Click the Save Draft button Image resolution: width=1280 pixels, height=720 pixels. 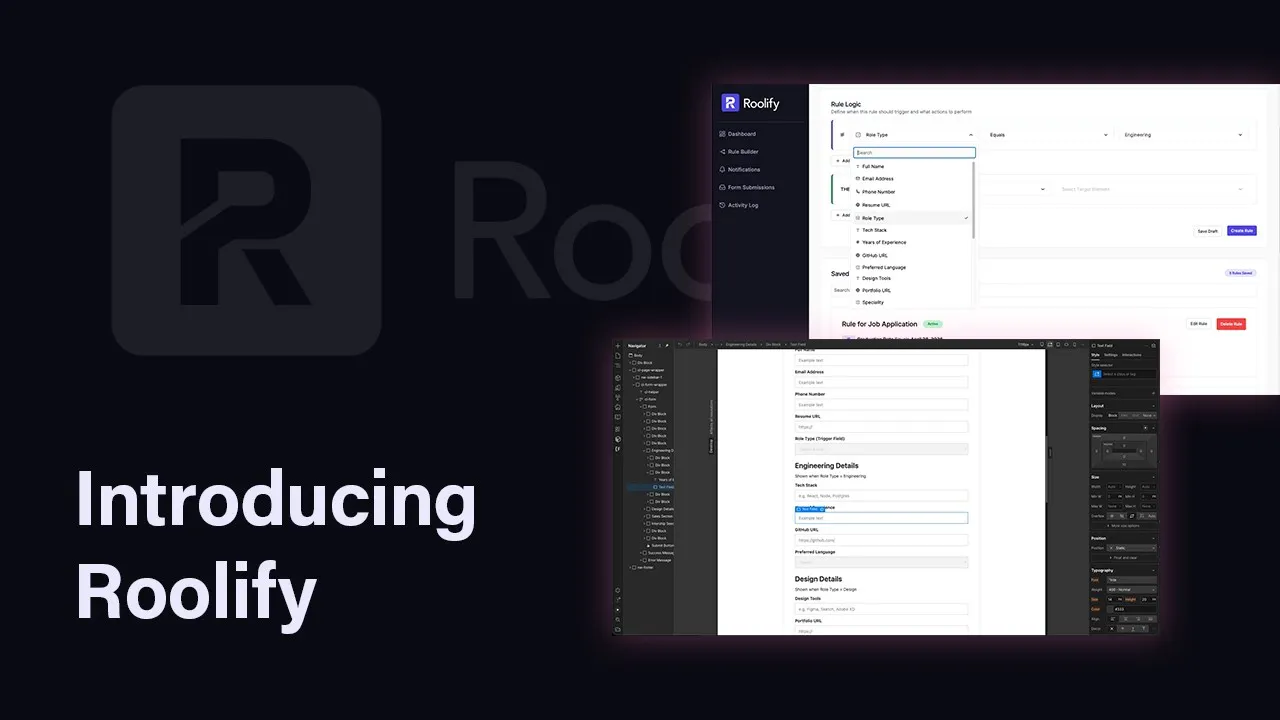point(1207,231)
